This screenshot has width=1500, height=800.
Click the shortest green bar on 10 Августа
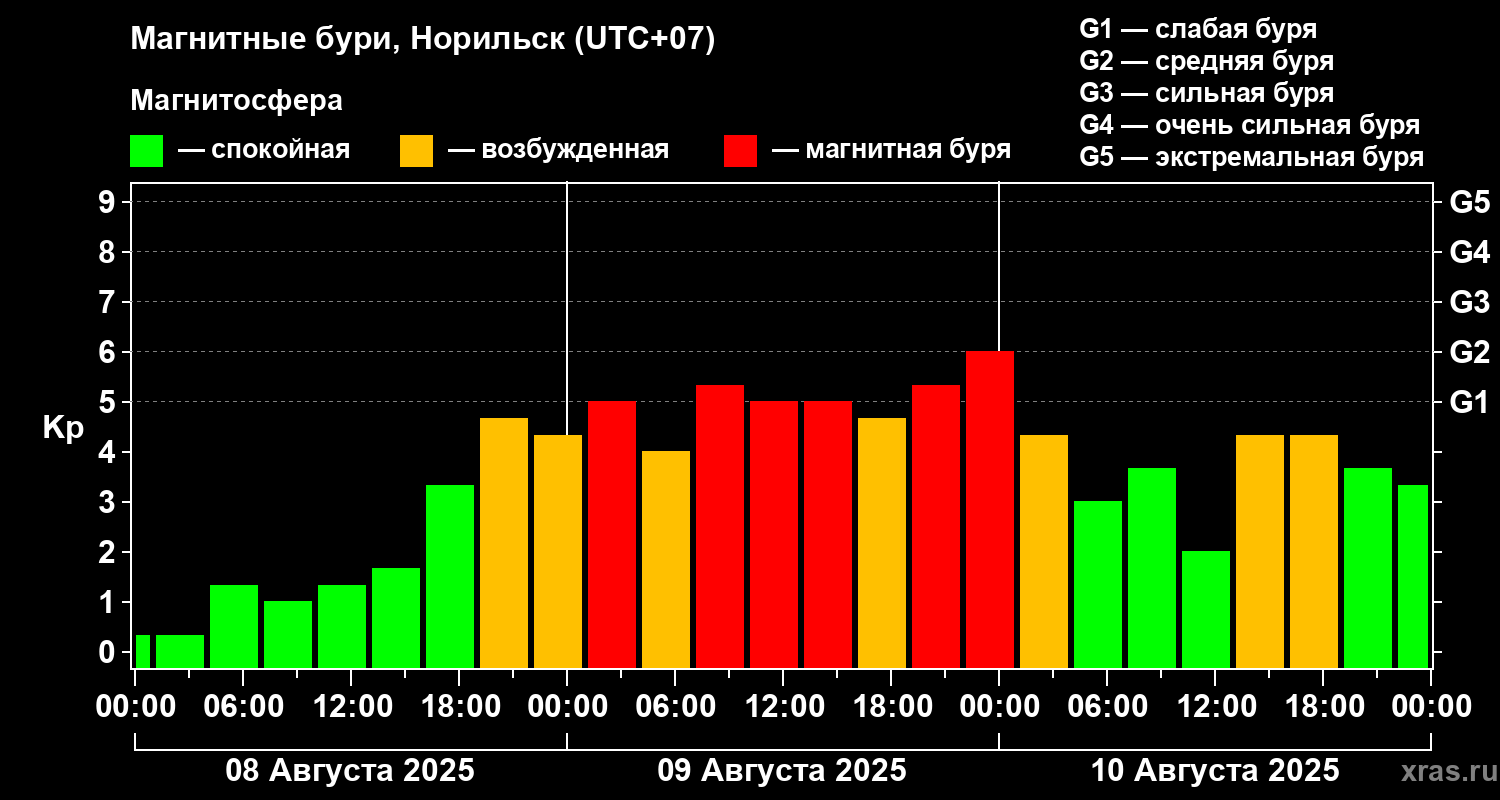point(1206,609)
